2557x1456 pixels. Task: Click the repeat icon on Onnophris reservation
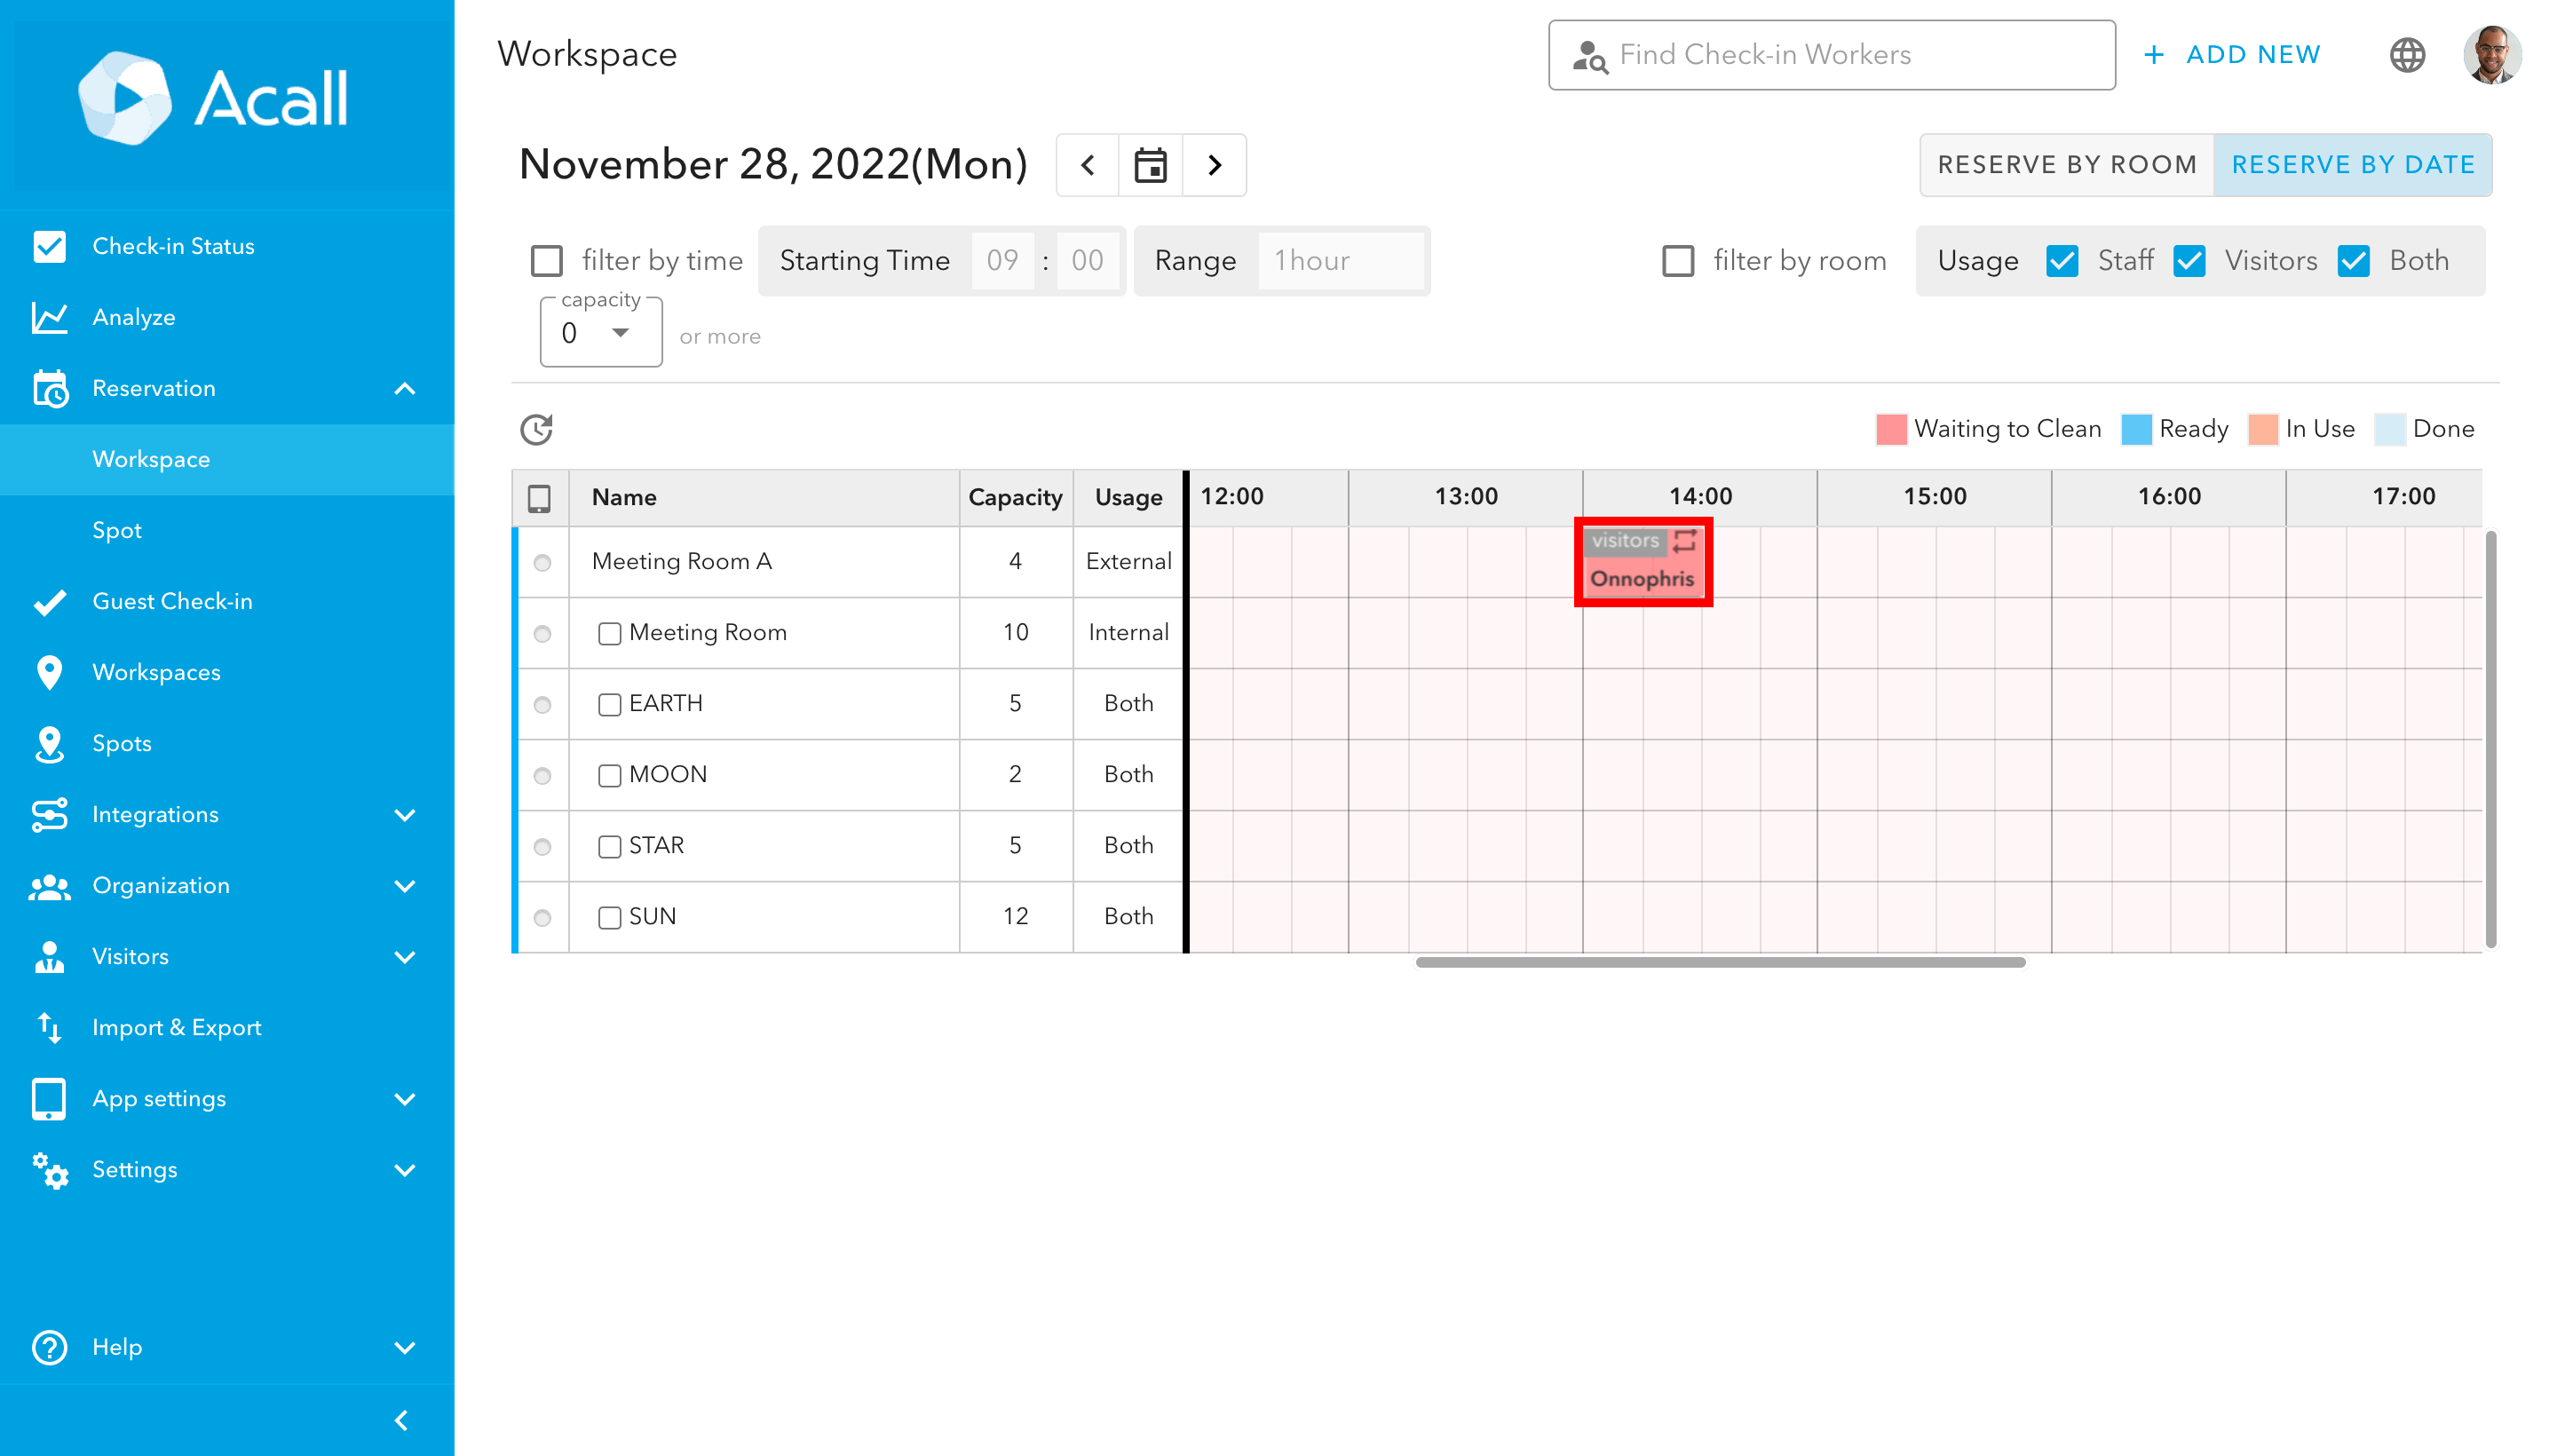(1686, 541)
